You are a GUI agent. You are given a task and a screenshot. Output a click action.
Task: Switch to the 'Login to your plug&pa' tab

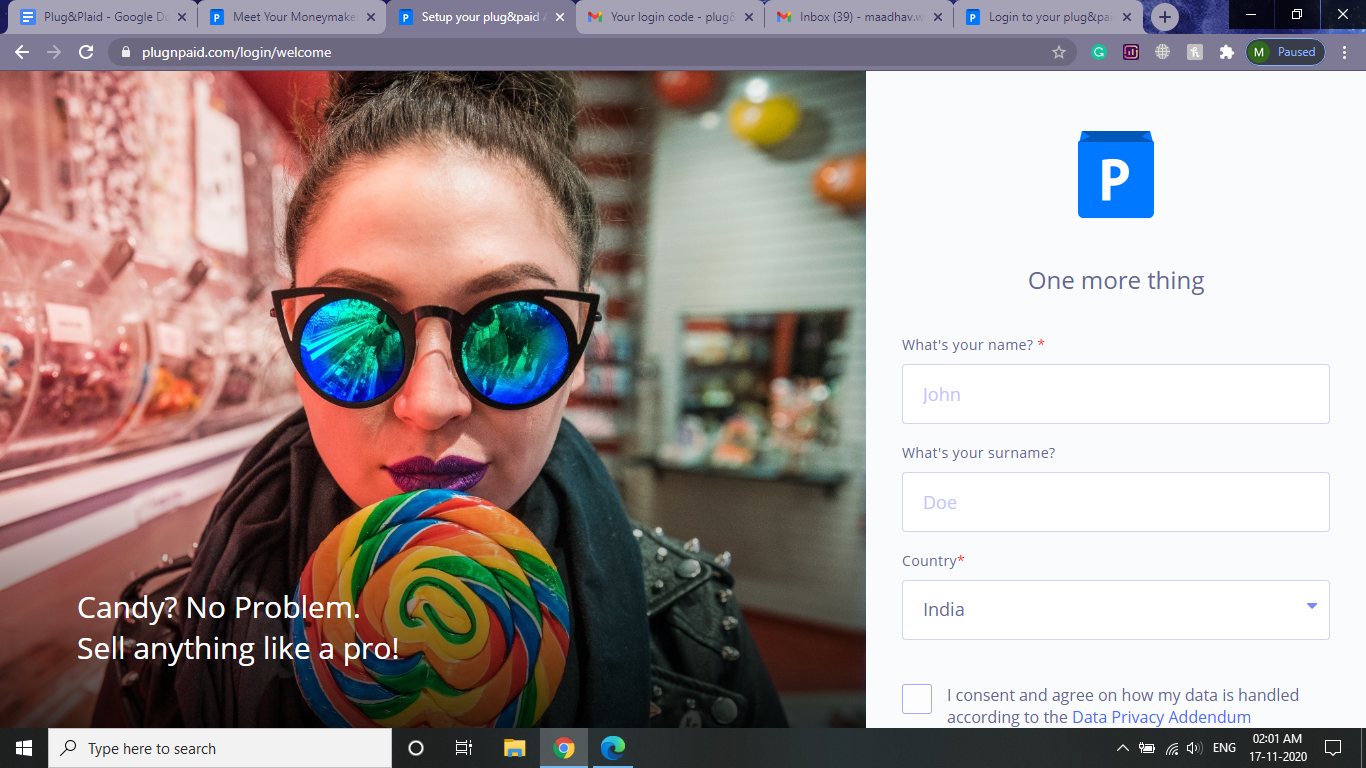tap(1049, 17)
